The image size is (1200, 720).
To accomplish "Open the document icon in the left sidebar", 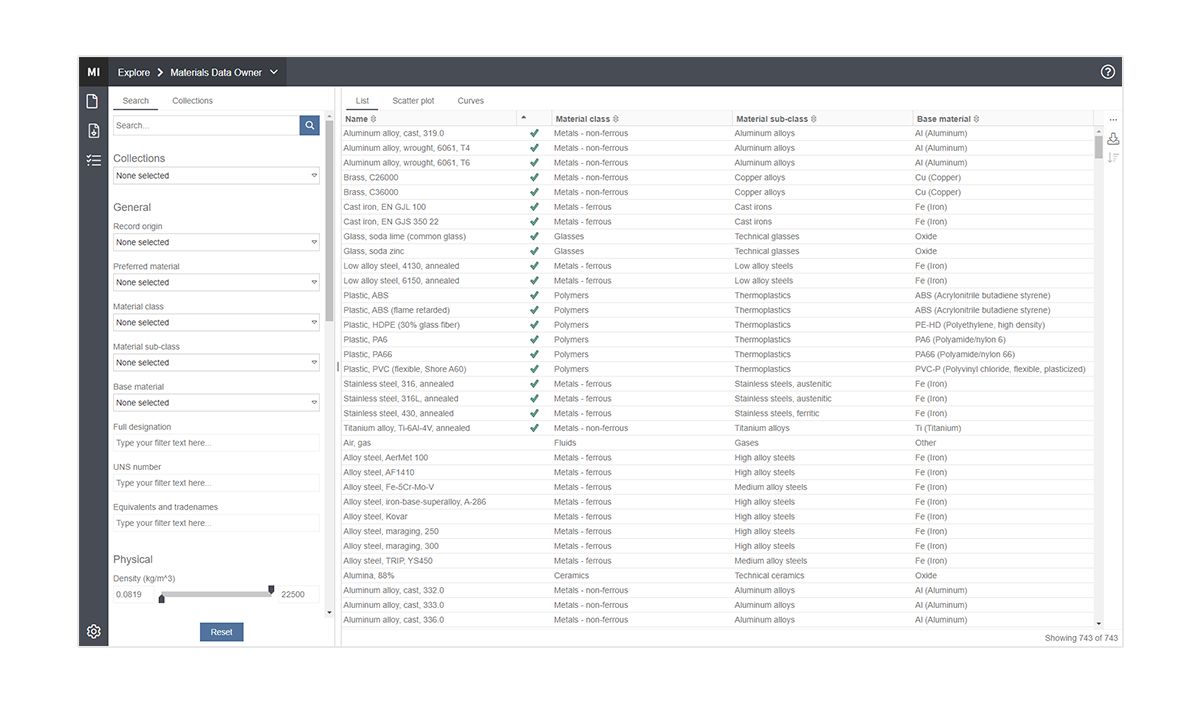I will click(93, 101).
